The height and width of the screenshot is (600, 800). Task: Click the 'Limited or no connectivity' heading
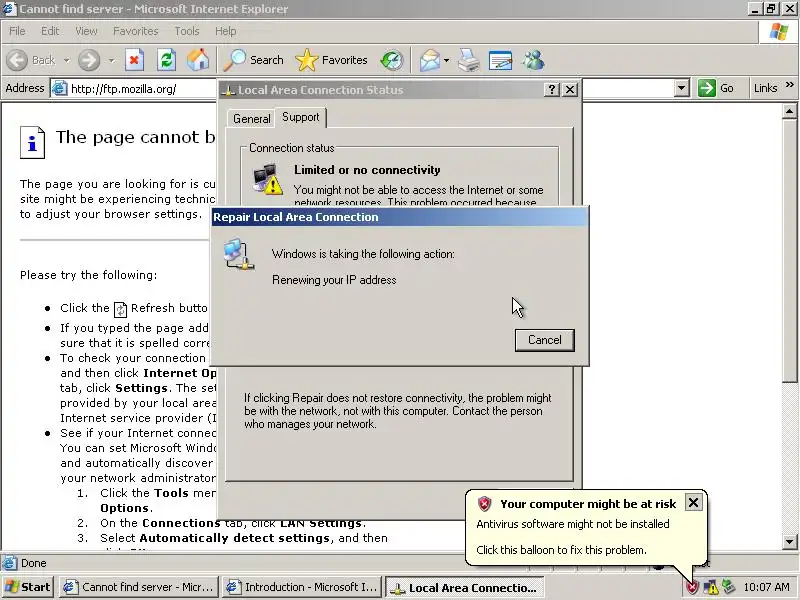pyautogui.click(x=367, y=170)
